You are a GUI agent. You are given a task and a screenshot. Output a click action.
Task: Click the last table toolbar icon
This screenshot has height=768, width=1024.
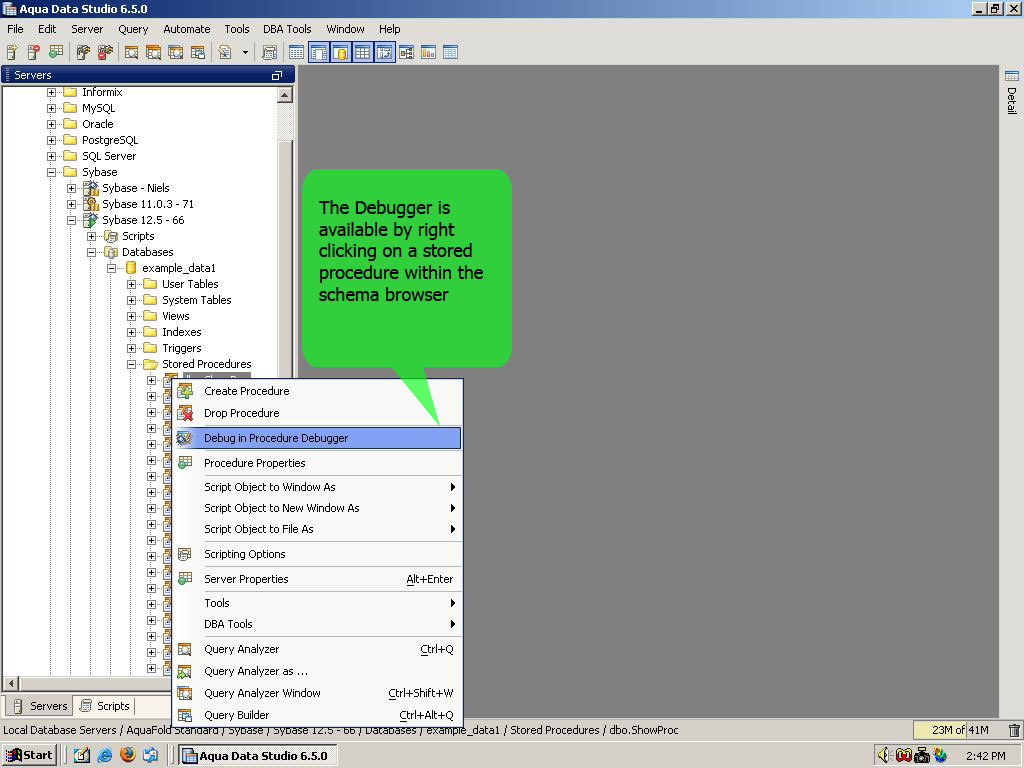(x=451, y=52)
